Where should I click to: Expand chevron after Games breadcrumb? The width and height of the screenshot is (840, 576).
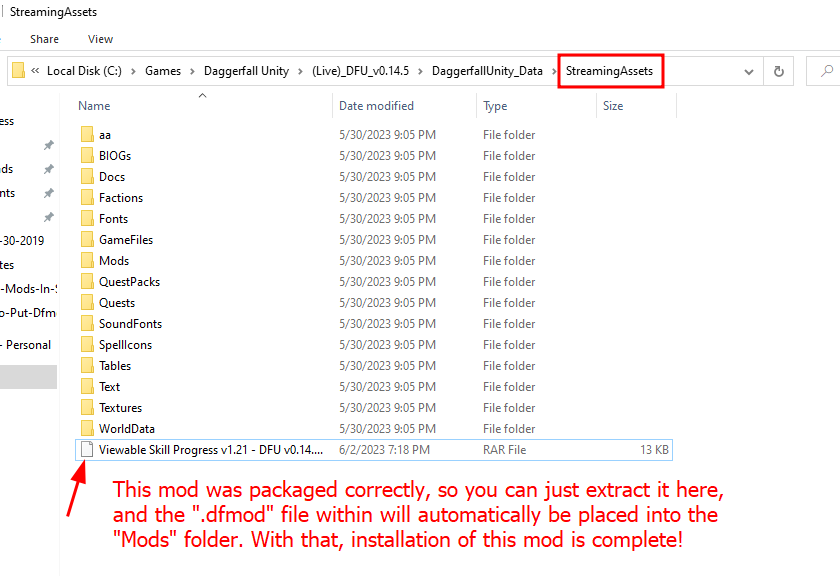pos(192,71)
